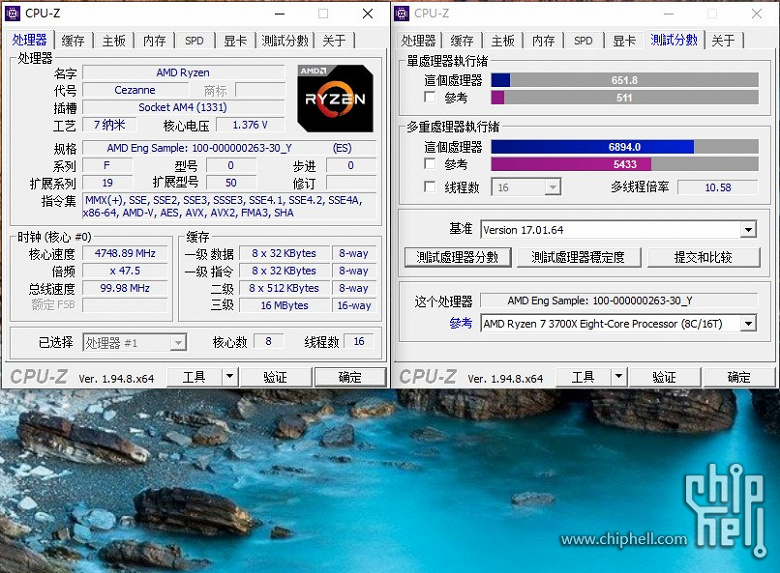
Task: Close the left CPU-Z window
Action: pos(368,13)
